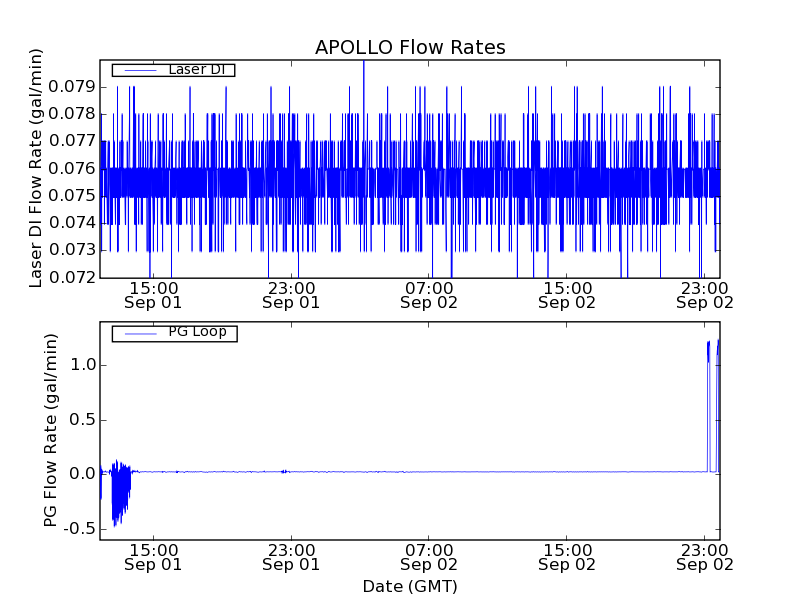Click the blue line sample in PG Loop legend
The image size is (800, 600).
point(139,333)
